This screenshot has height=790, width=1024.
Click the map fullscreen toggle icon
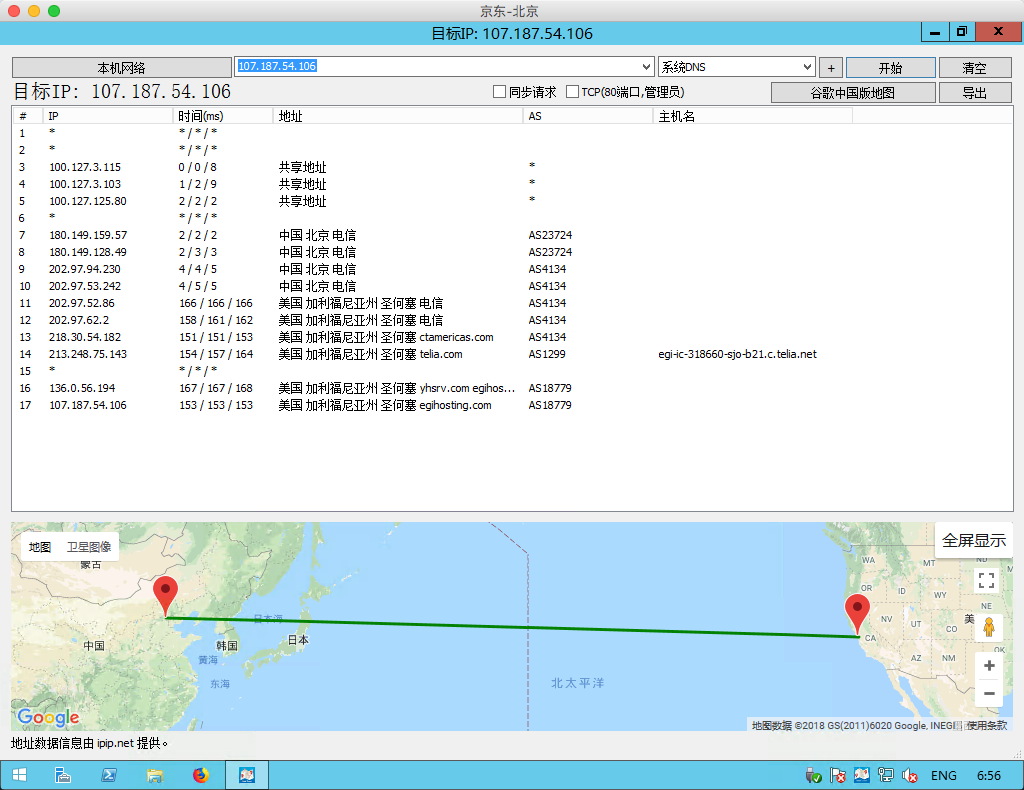click(987, 580)
